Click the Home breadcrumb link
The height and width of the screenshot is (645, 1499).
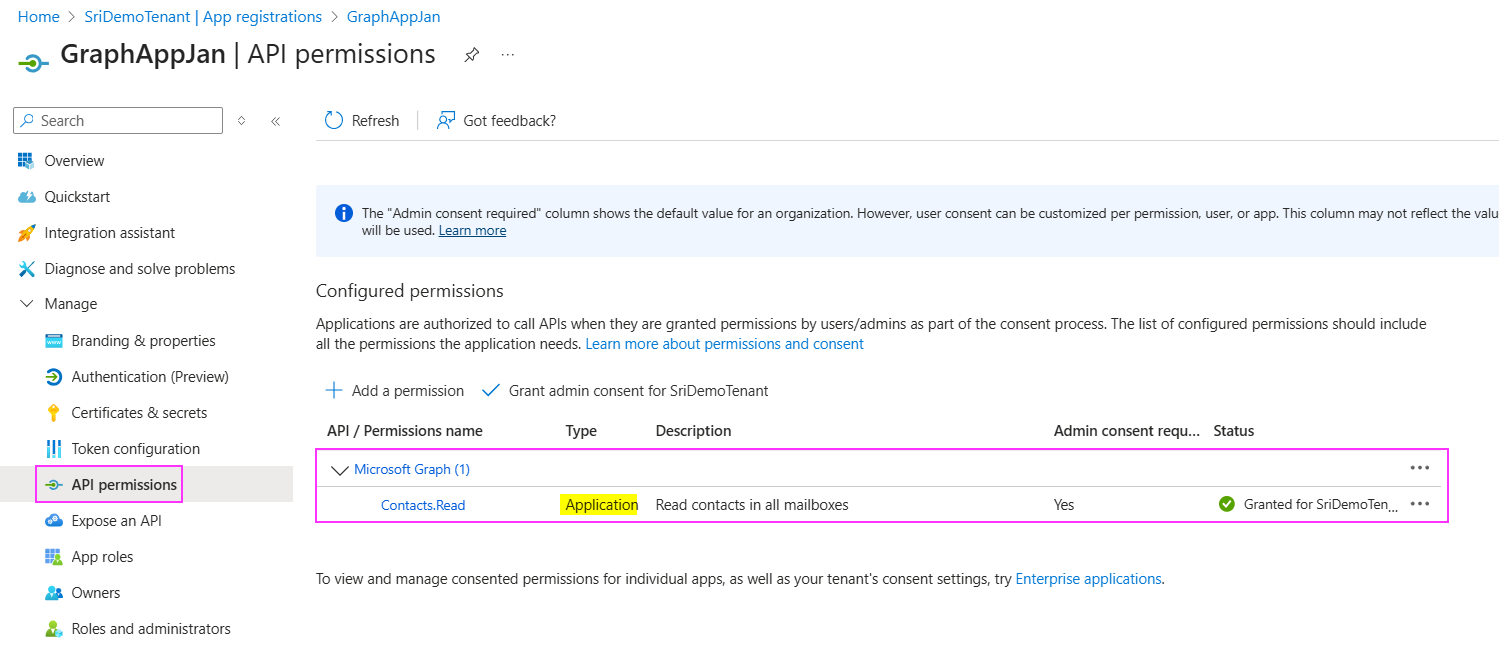38,17
